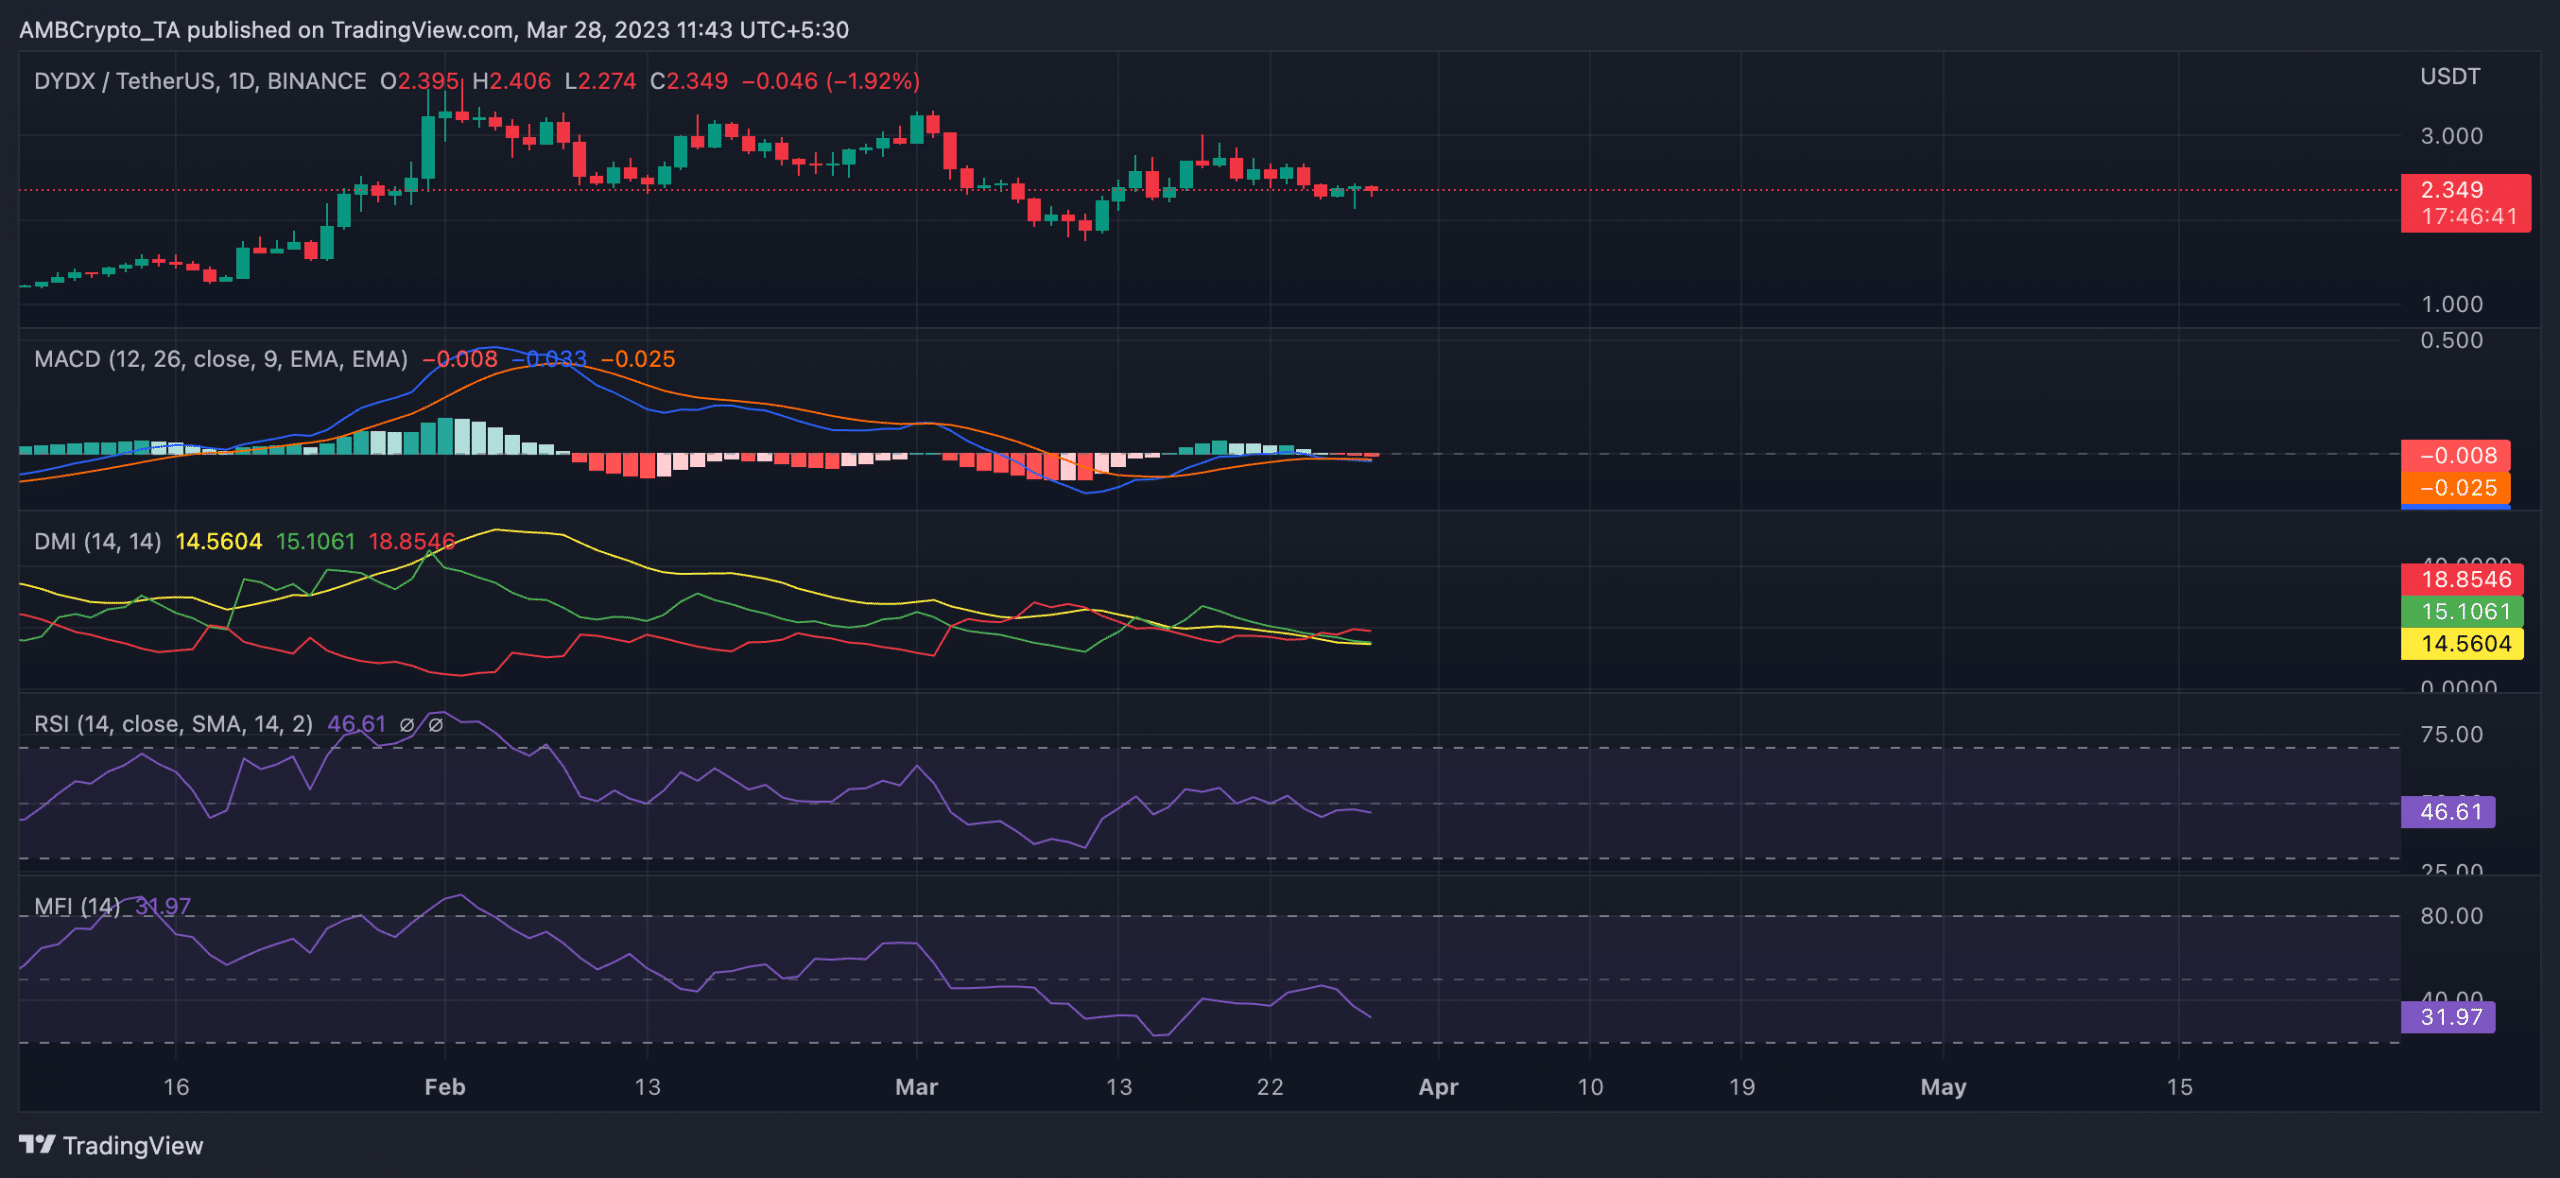Select the RSI indicator legend label

173,724
